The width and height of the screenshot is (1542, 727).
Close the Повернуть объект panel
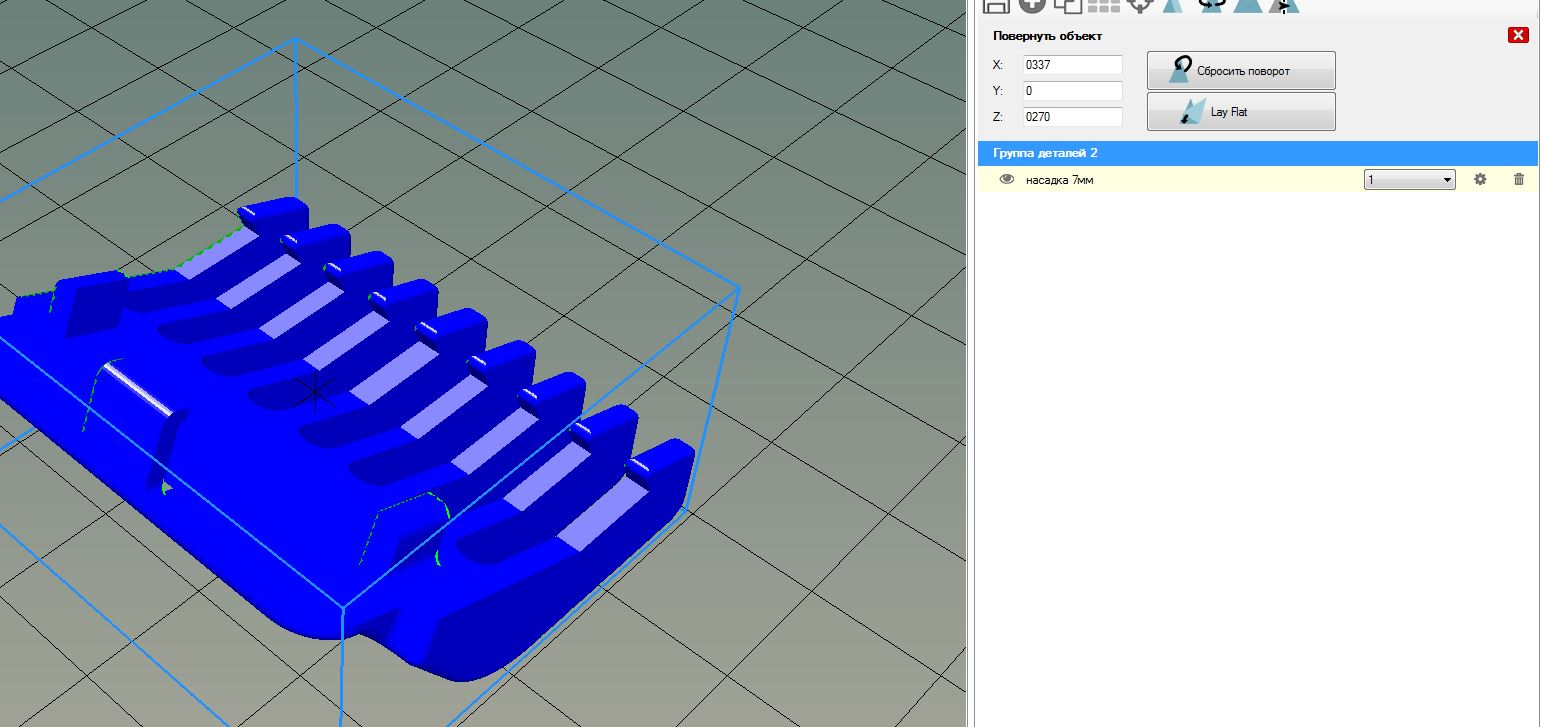tap(1518, 35)
